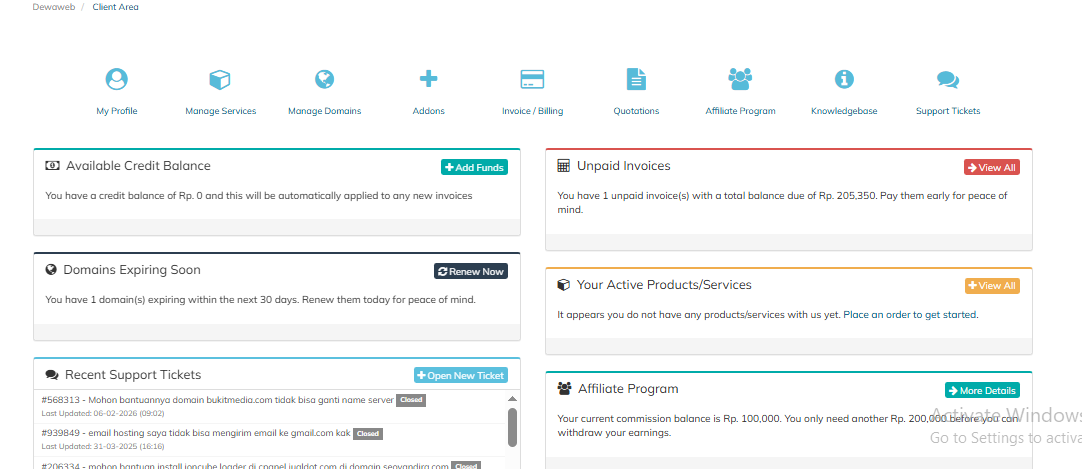Viewport: 1082px width, 469px height.
Task: Click the money icon beside Available Credit Balance
Action: click(52, 166)
